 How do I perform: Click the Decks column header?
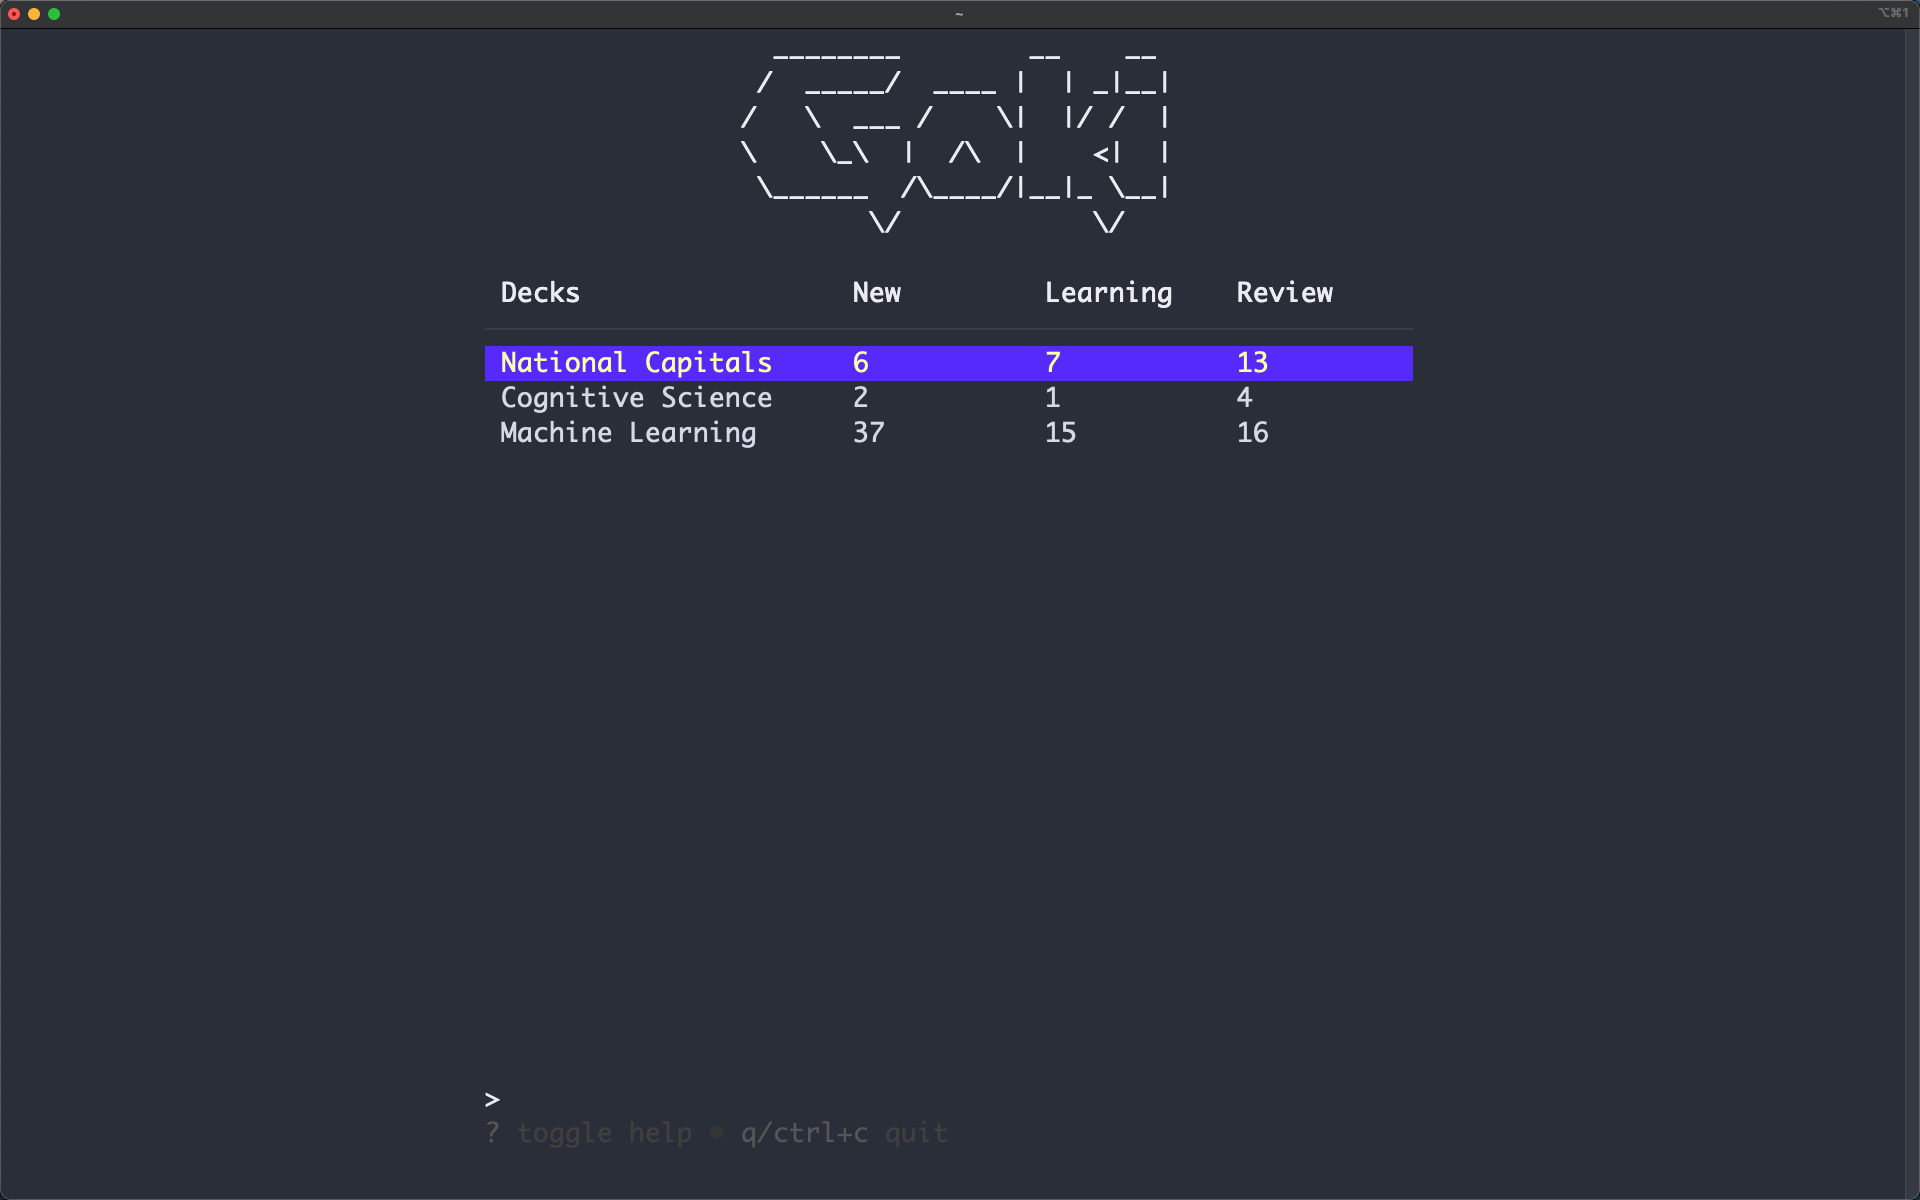(540, 293)
